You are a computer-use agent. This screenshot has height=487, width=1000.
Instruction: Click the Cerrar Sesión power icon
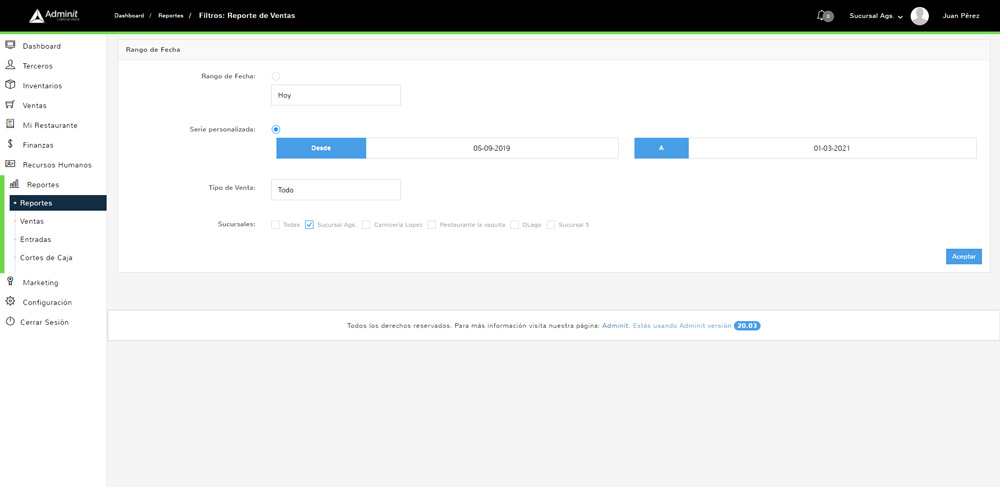point(10,322)
